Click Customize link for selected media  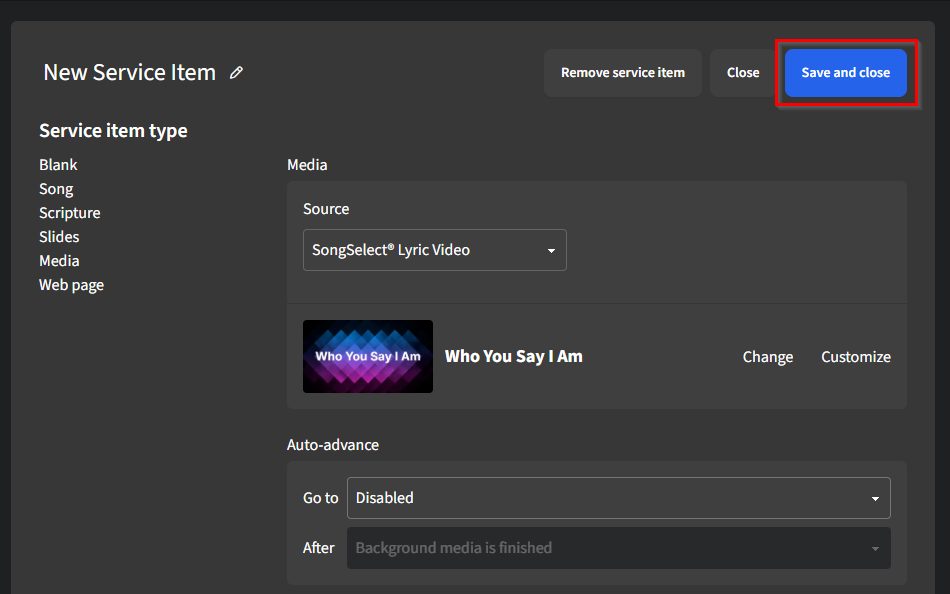pyautogui.click(x=855, y=357)
